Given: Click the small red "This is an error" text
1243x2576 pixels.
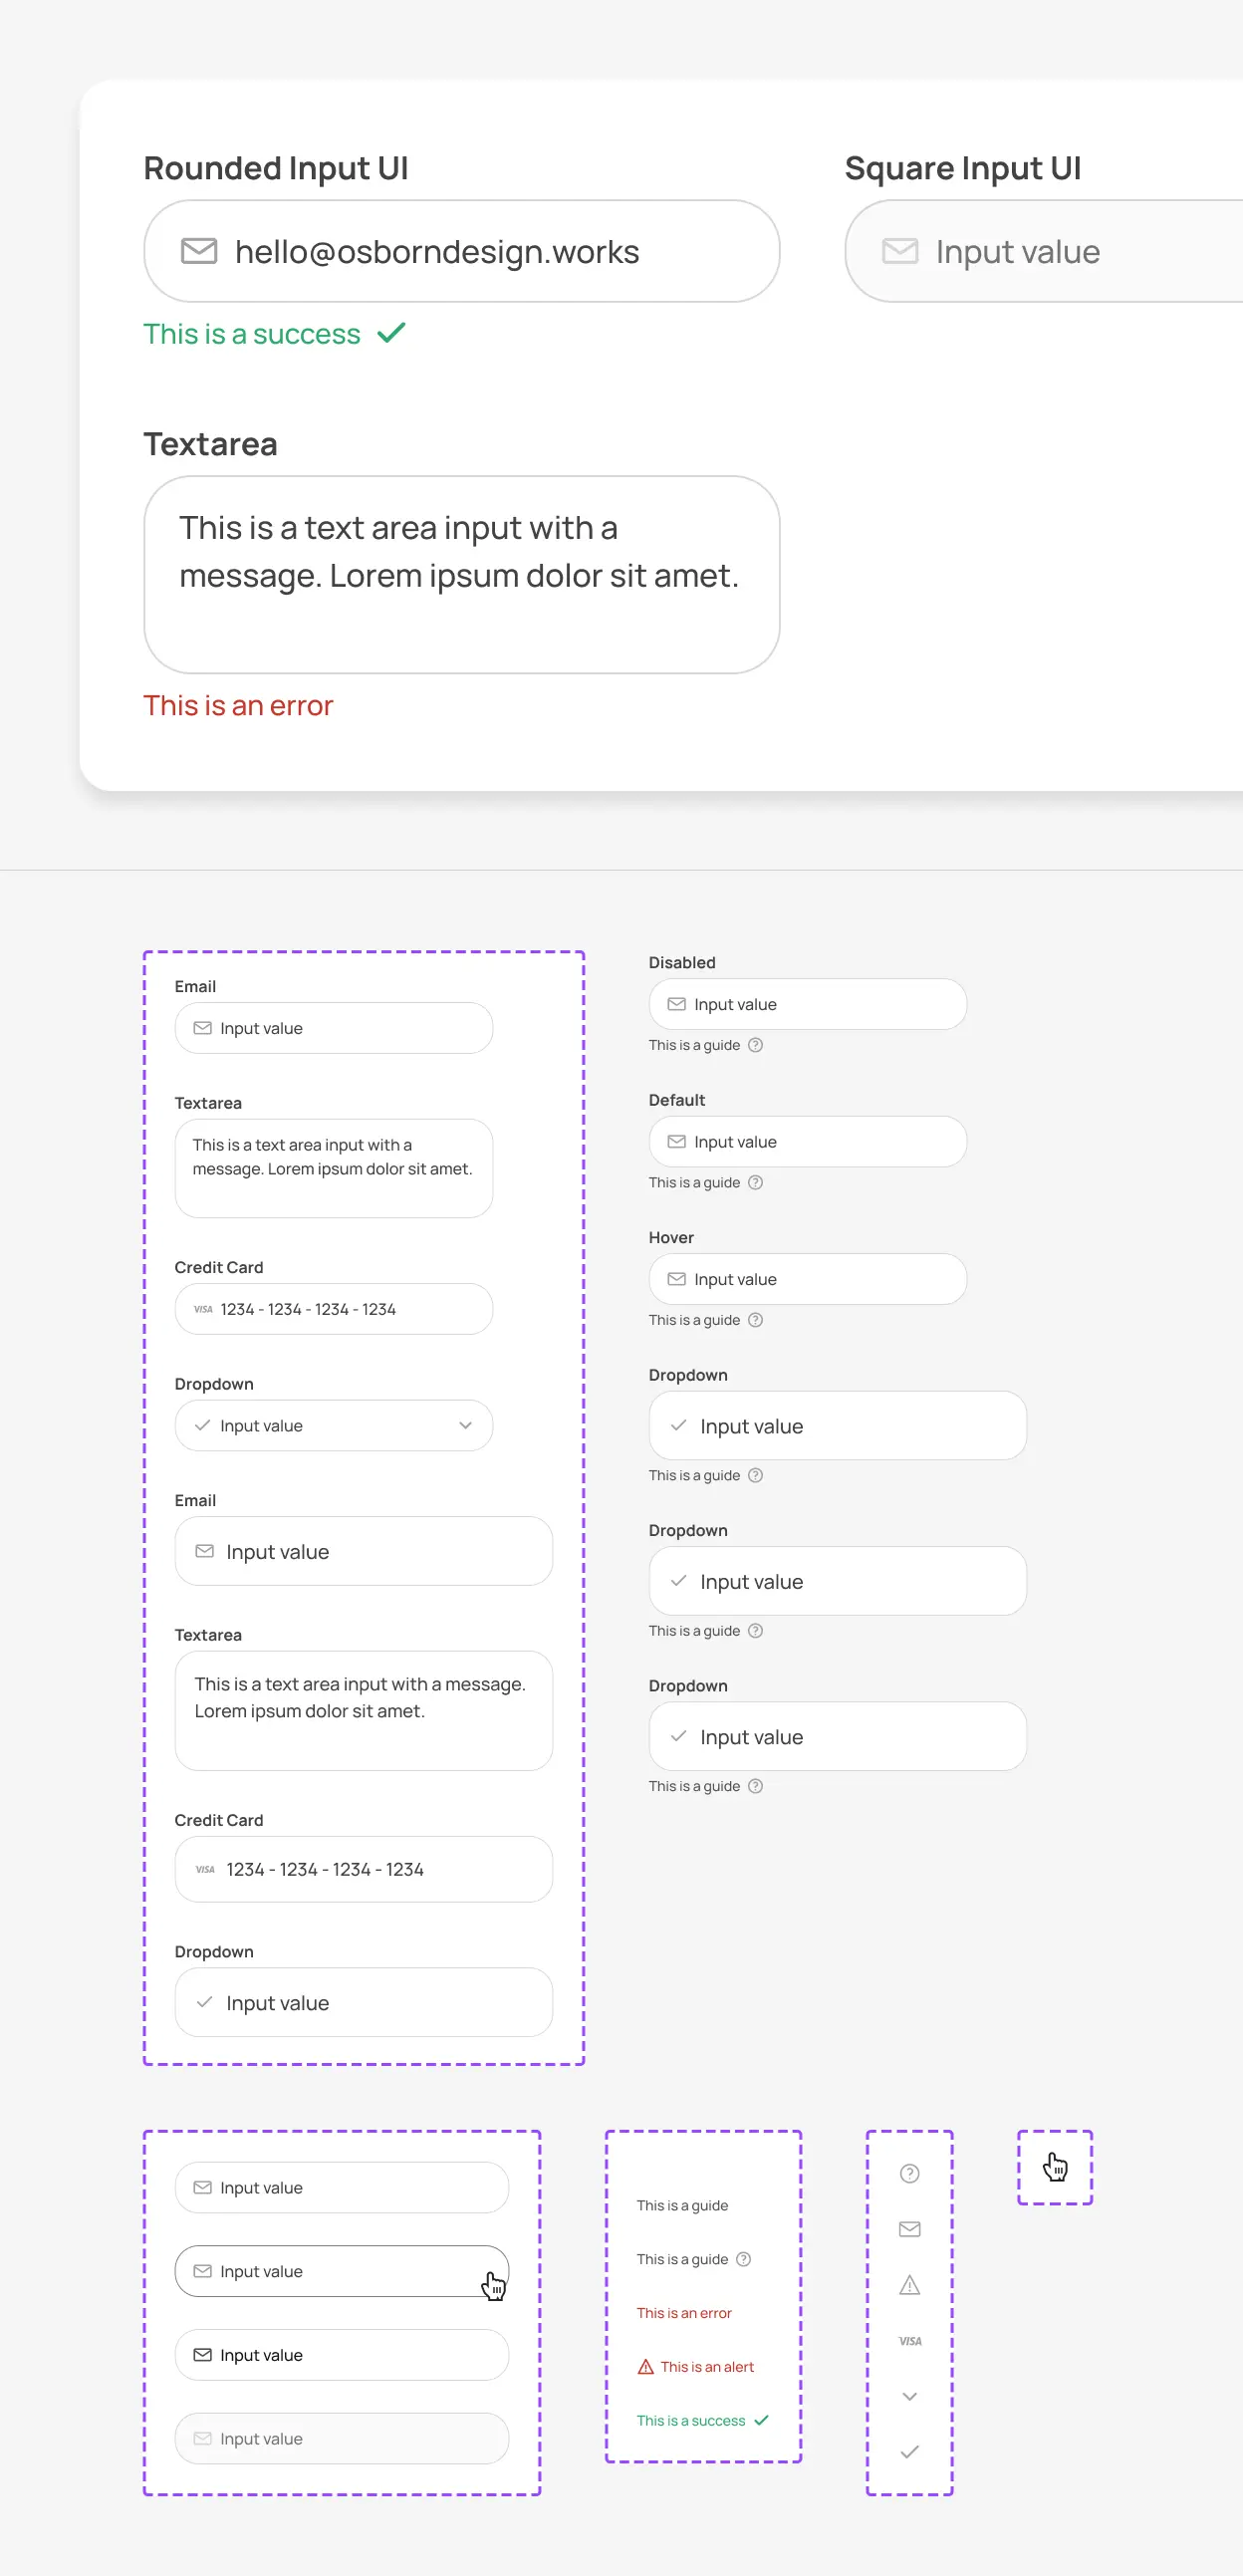Looking at the screenshot, I should (684, 2313).
